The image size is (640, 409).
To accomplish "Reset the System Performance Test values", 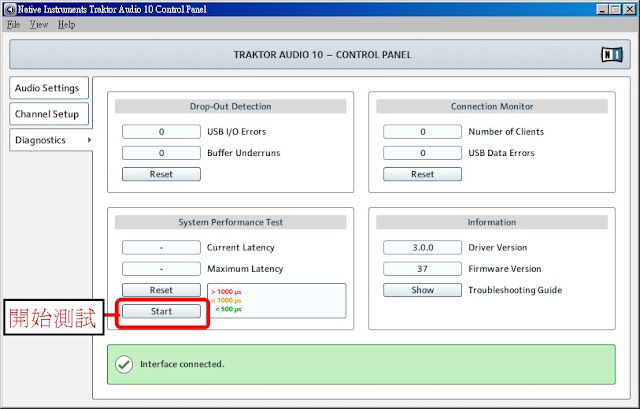I will (x=161, y=290).
